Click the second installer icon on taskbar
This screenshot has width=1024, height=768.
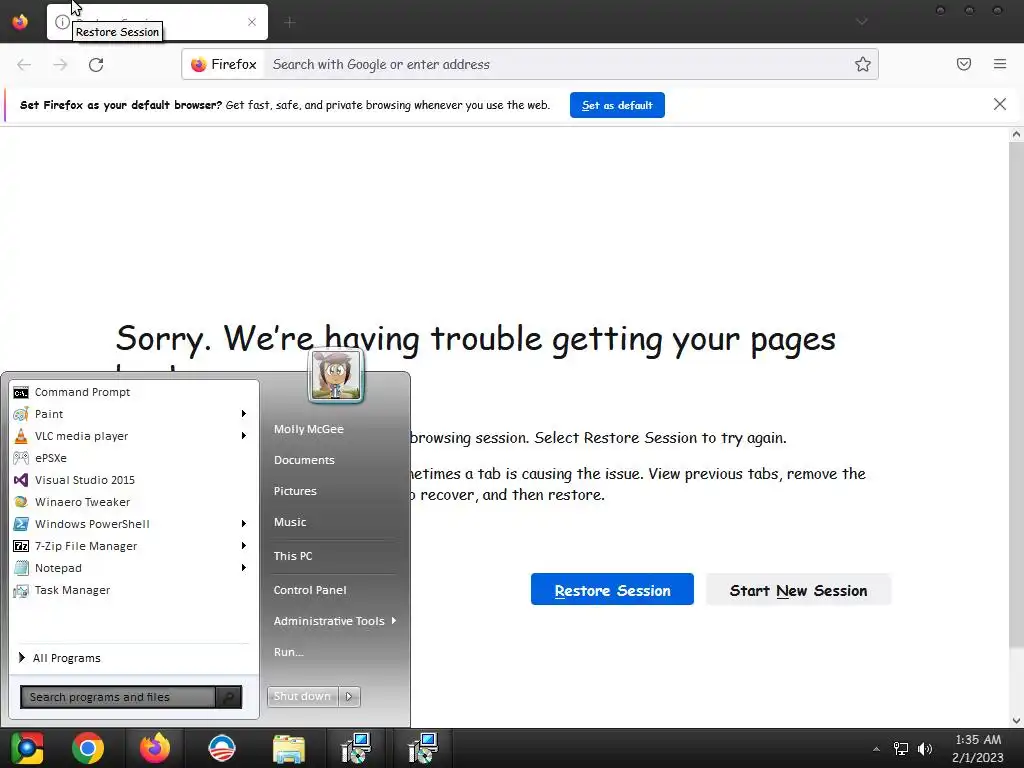[423, 748]
